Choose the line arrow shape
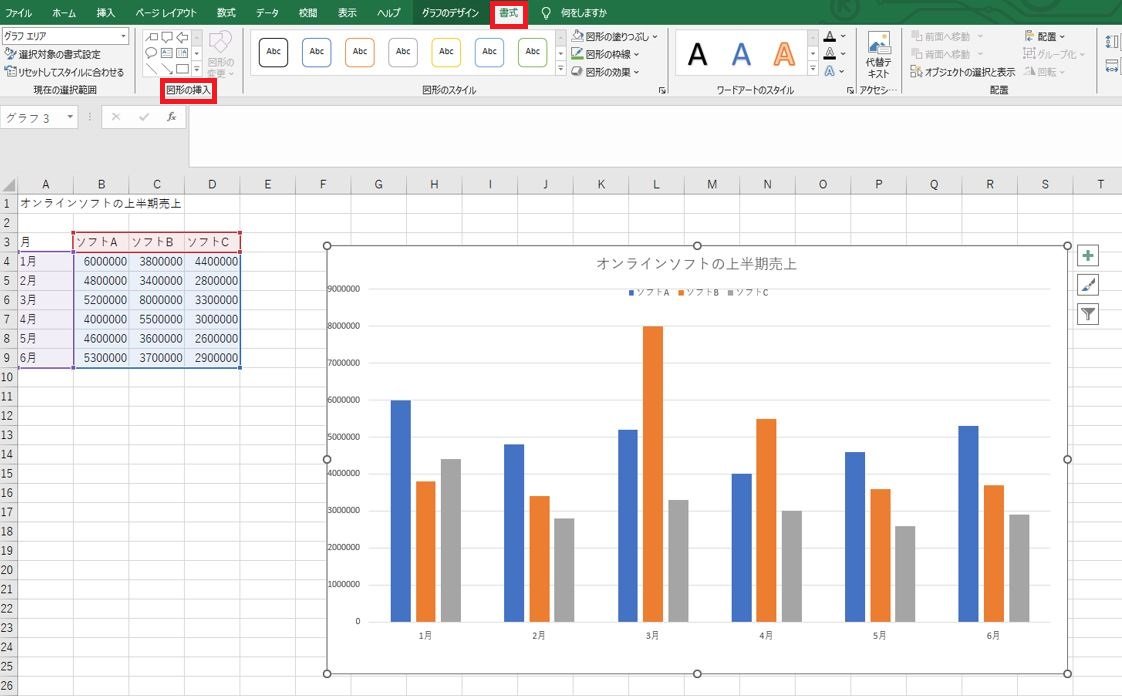This screenshot has width=1122, height=696. 167,69
